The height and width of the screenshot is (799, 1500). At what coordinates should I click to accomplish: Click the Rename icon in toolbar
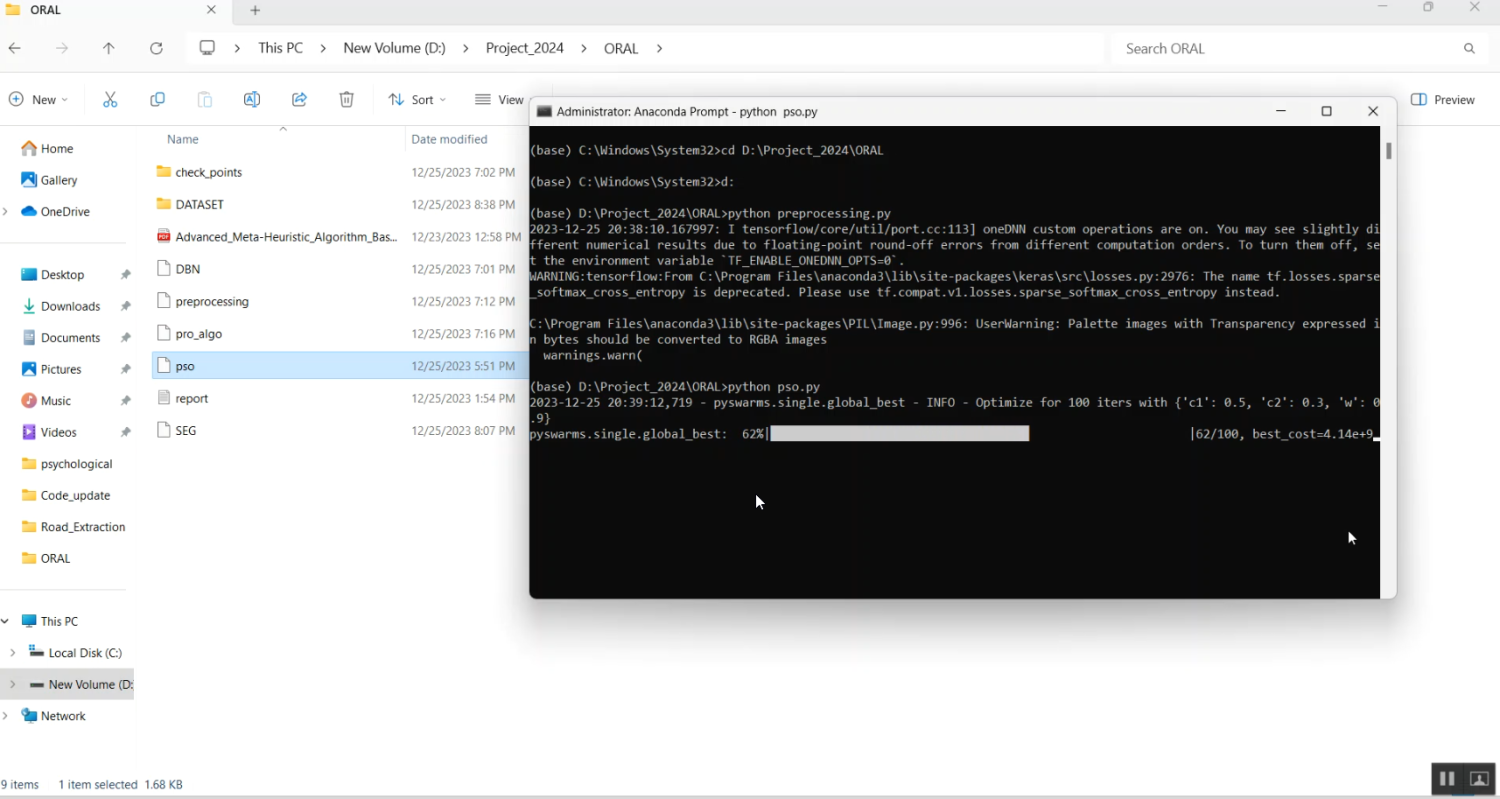(x=252, y=100)
